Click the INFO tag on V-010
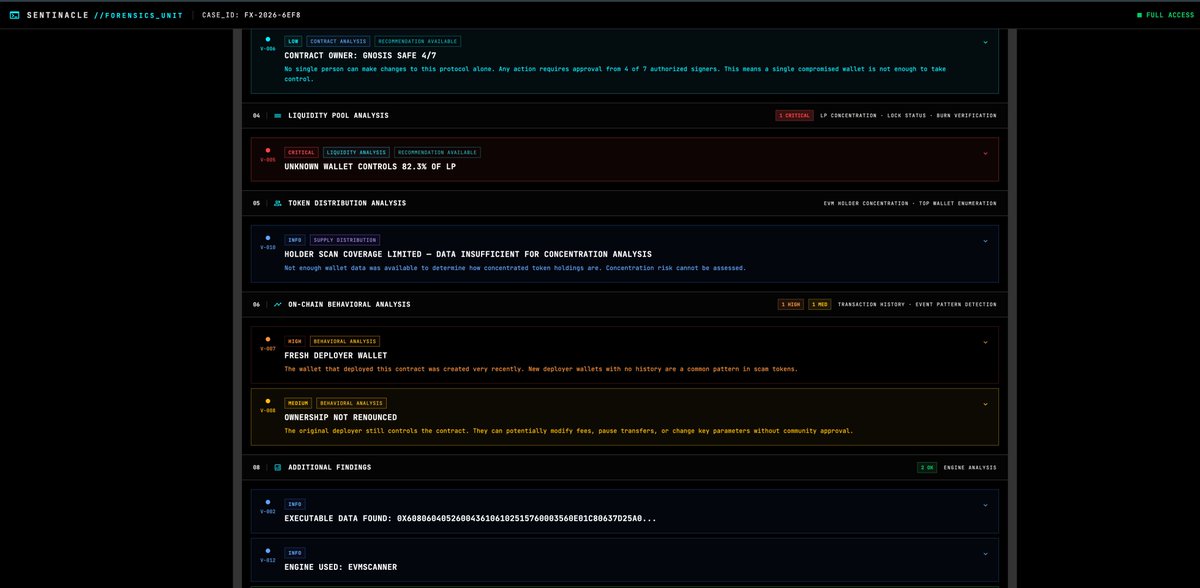 295,240
